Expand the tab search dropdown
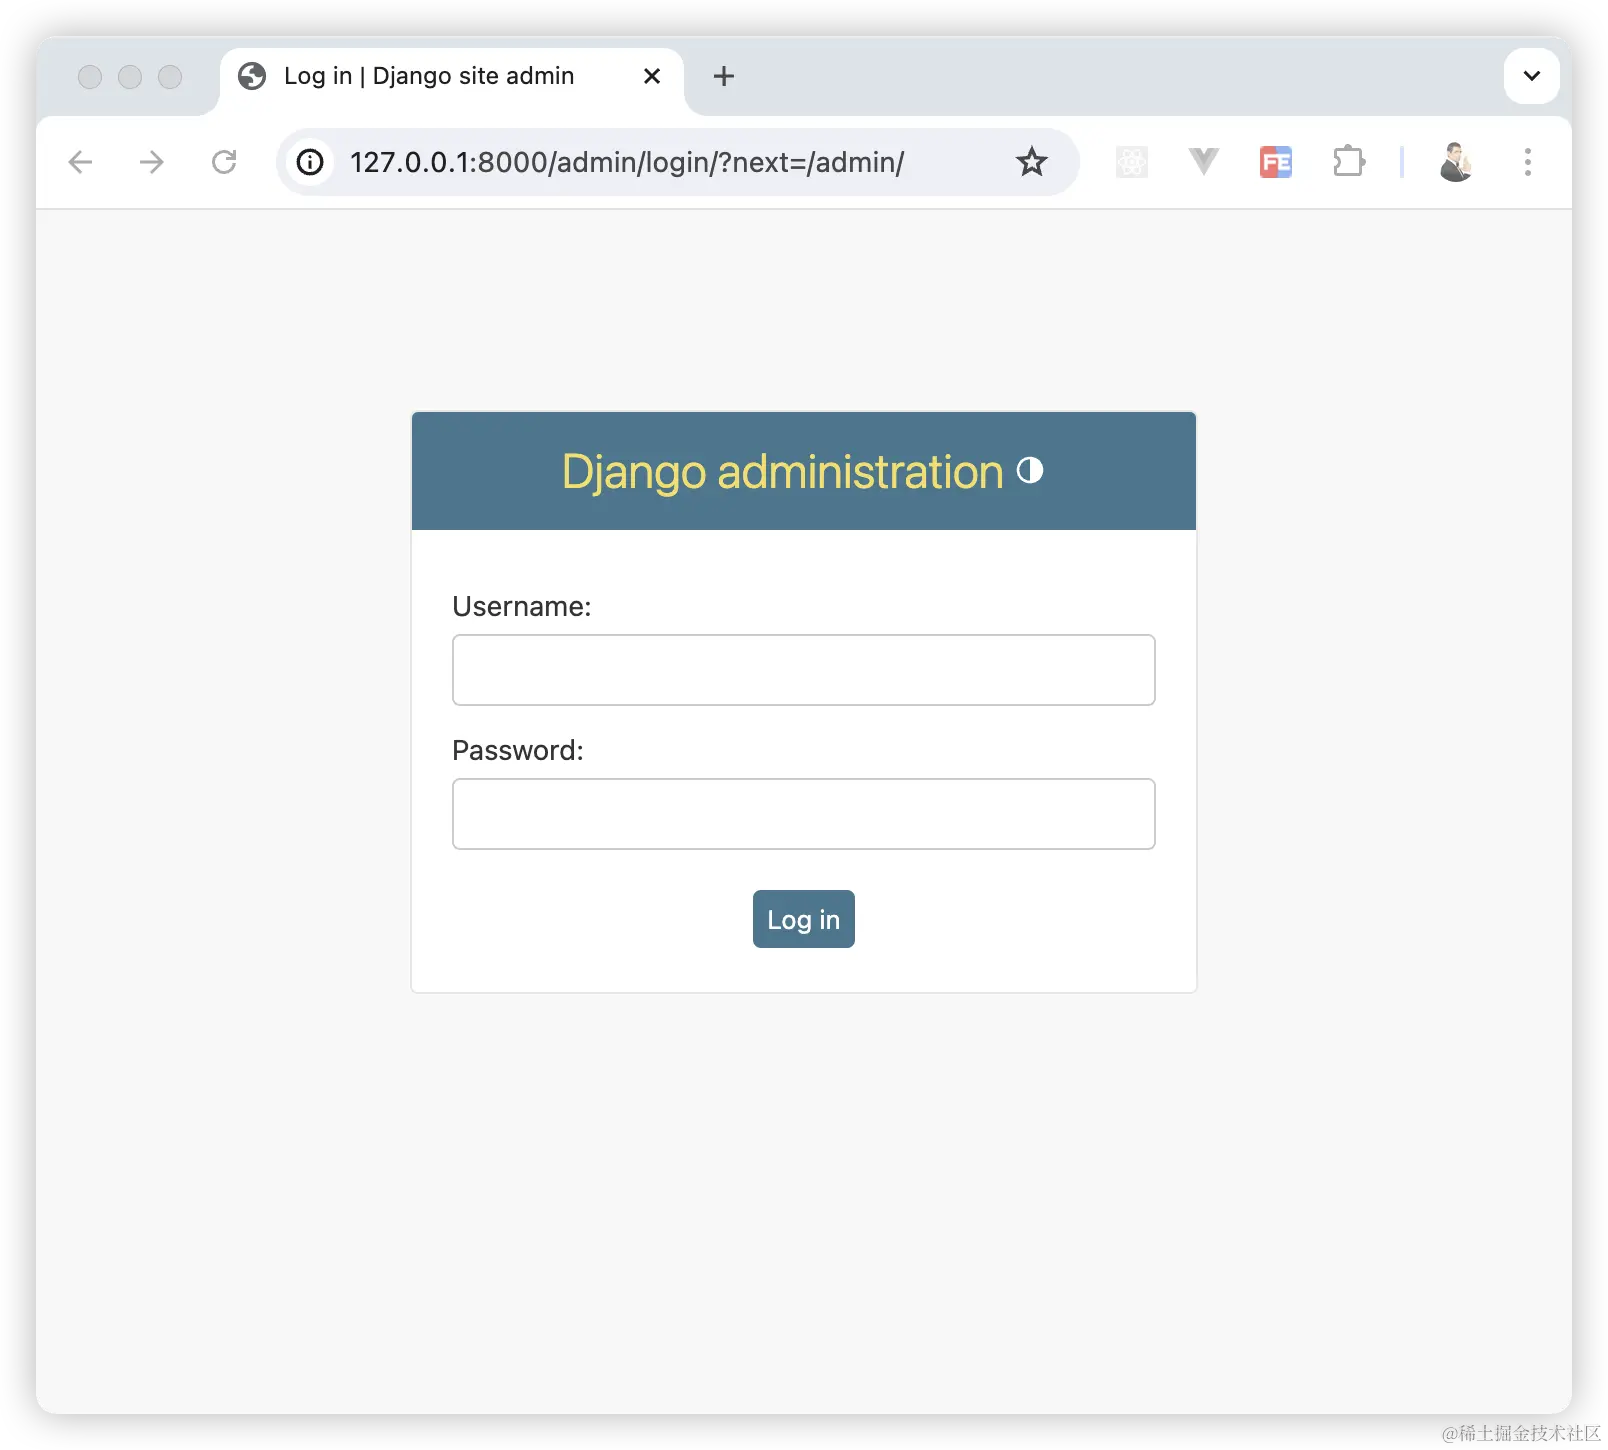 point(1532,76)
